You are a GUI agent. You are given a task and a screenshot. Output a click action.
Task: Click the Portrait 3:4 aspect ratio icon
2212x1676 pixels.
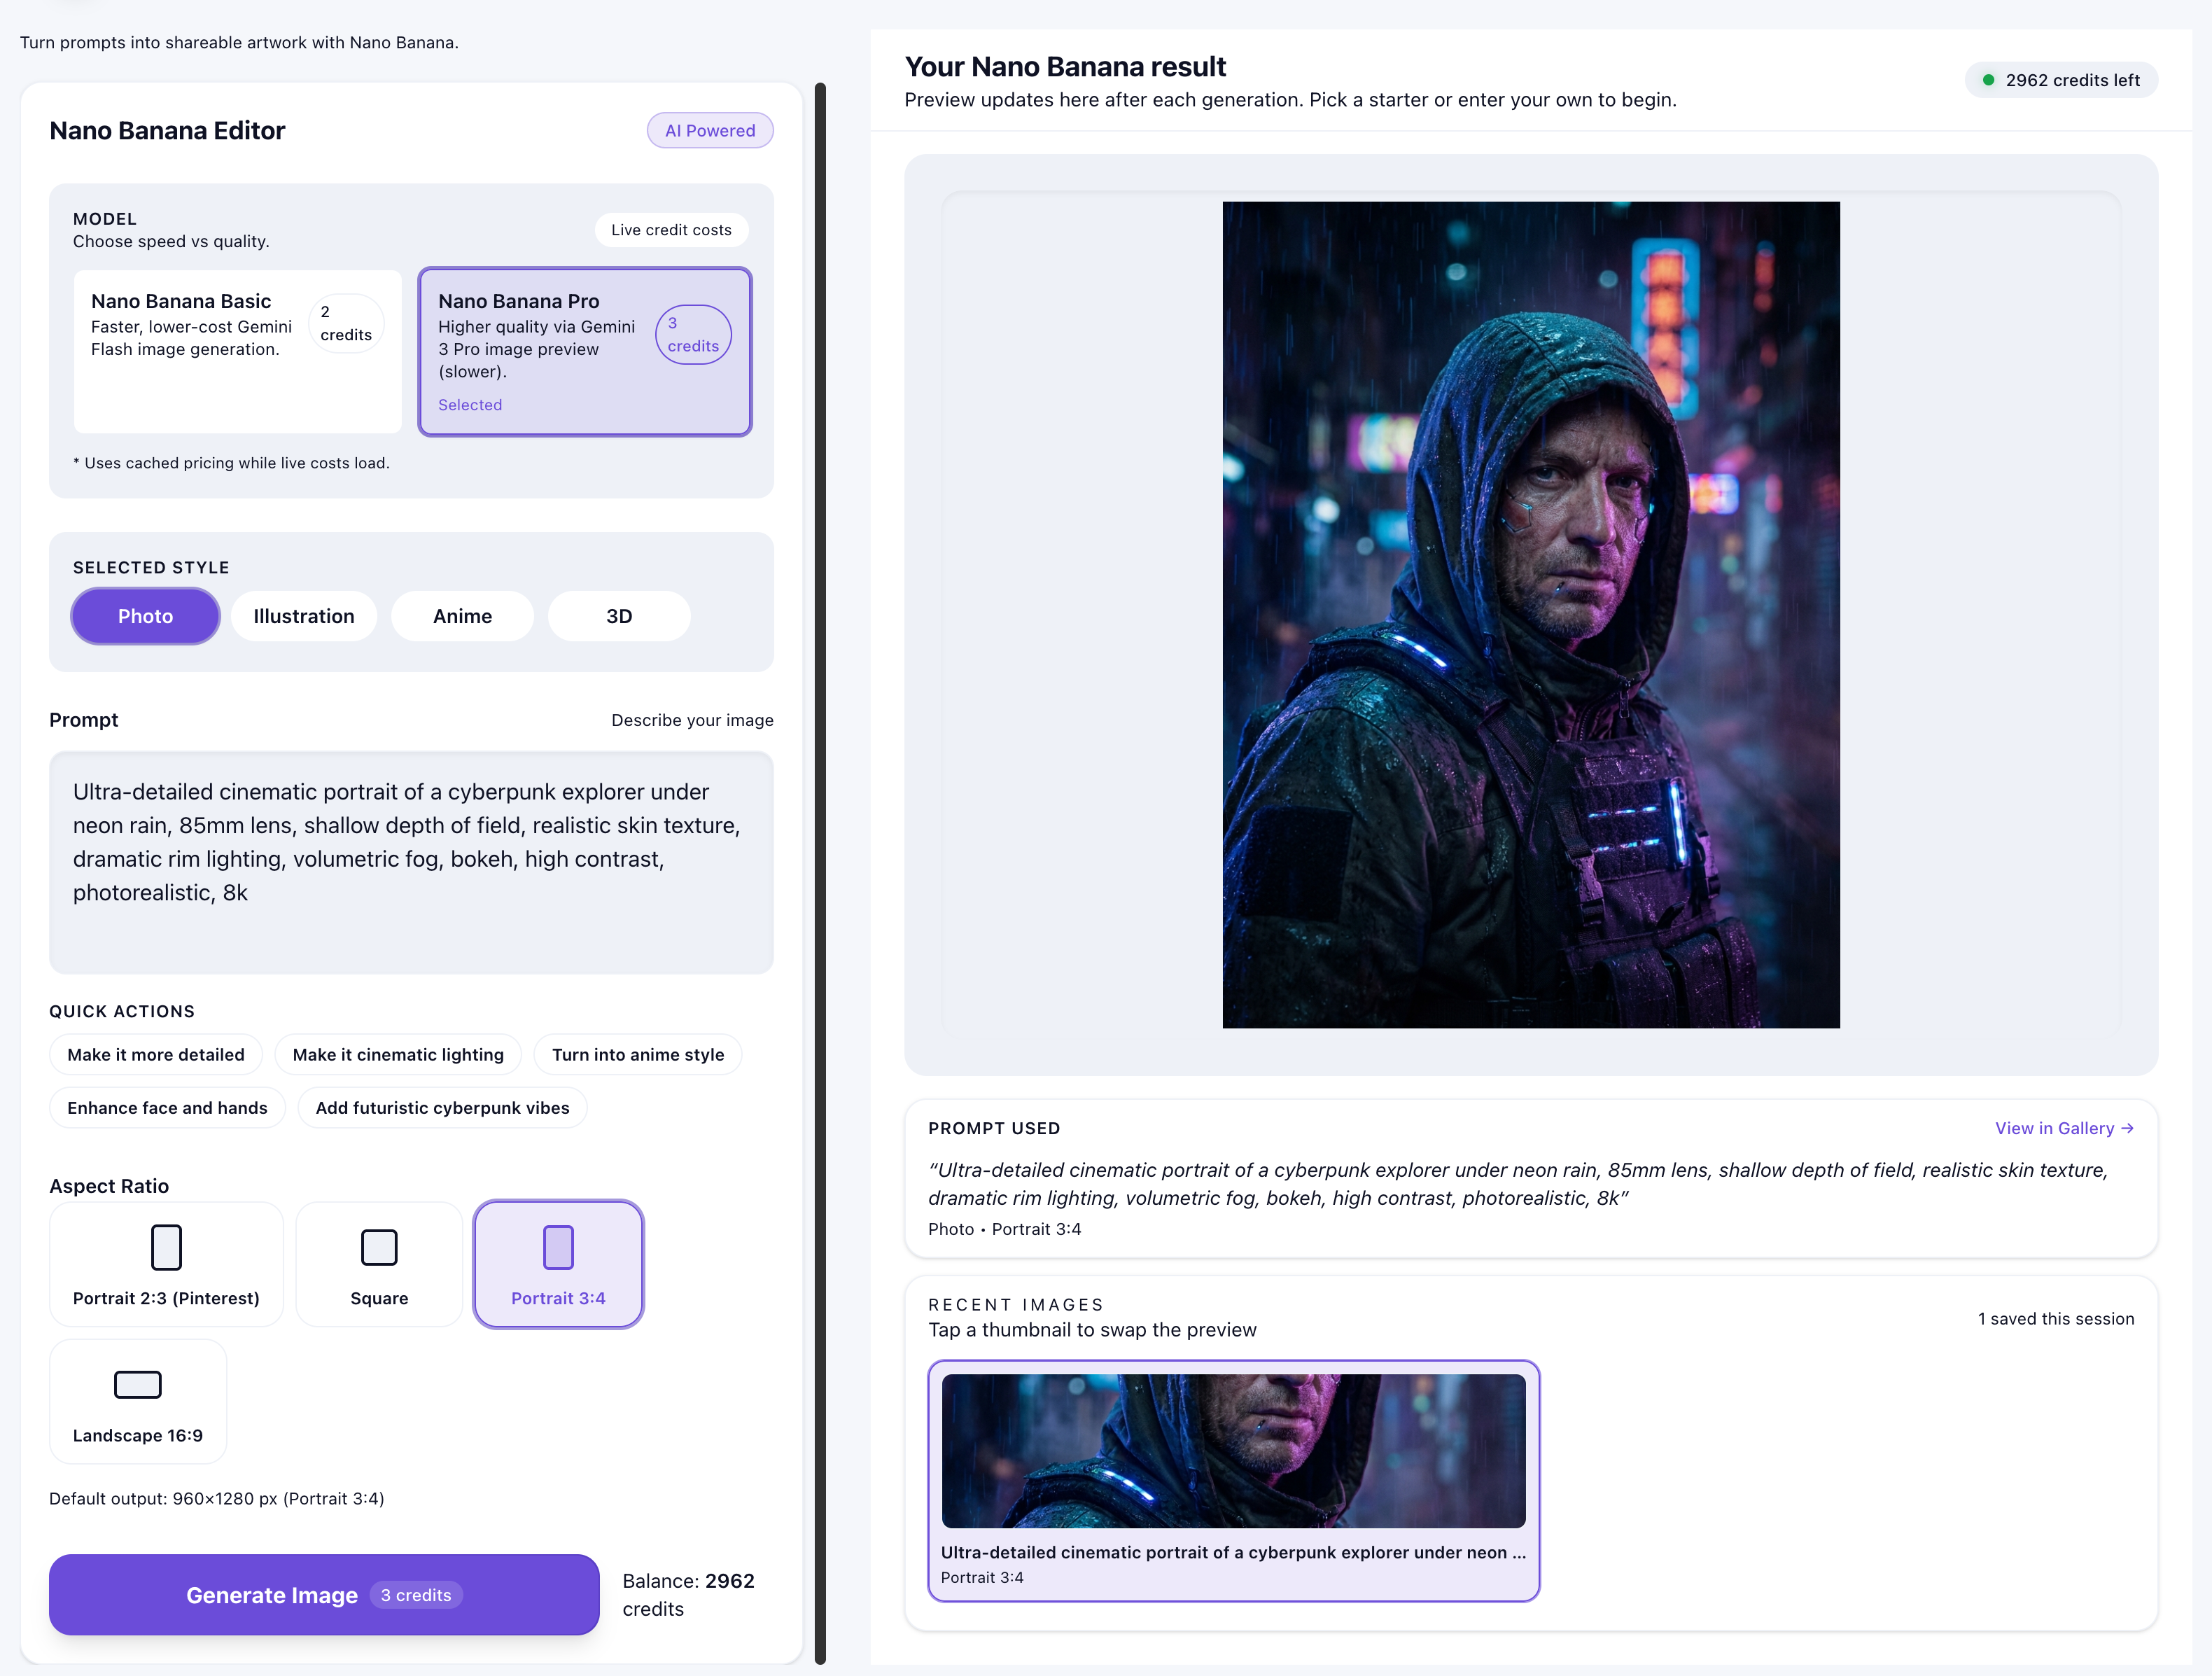pos(558,1247)
